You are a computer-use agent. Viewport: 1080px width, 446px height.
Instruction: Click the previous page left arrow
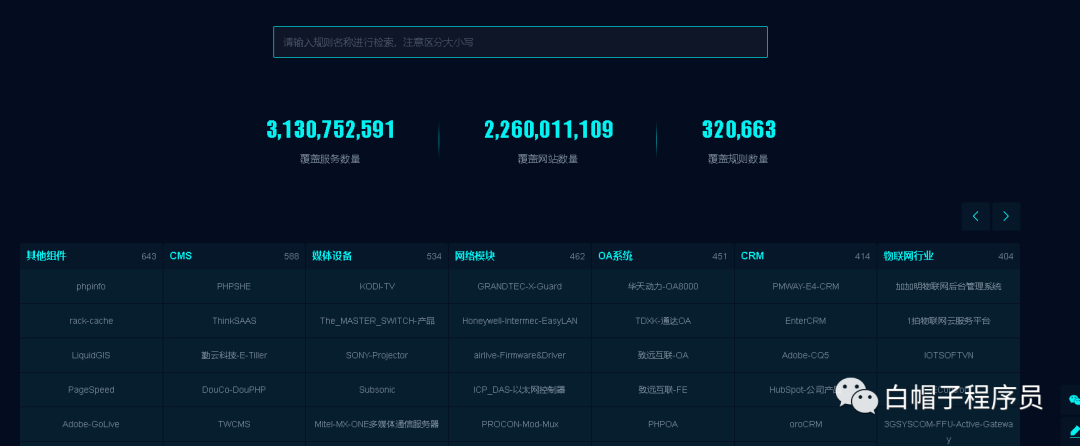975,216
